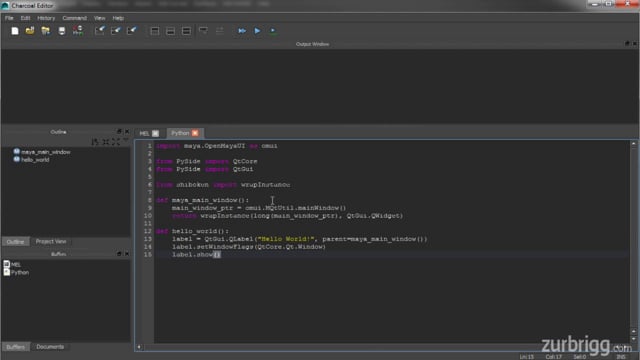The width and height of the screenshot is (640, 360).
Task: Click line 15 label.show code
Action: click(x=196, y=254)
